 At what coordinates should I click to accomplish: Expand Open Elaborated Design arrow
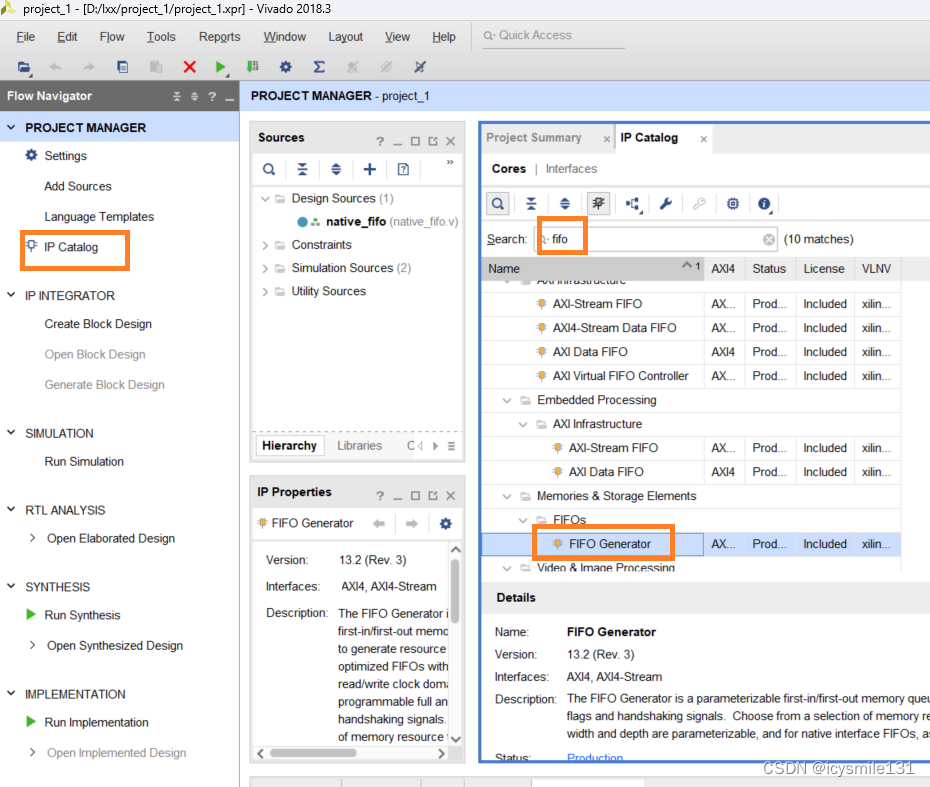(x=33, y=538)
